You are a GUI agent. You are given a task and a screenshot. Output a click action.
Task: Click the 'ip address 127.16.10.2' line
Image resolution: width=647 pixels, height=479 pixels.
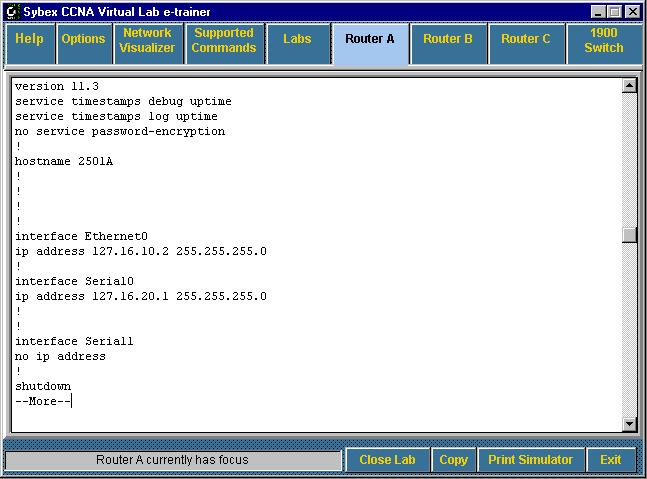click(x=141, y=251)
